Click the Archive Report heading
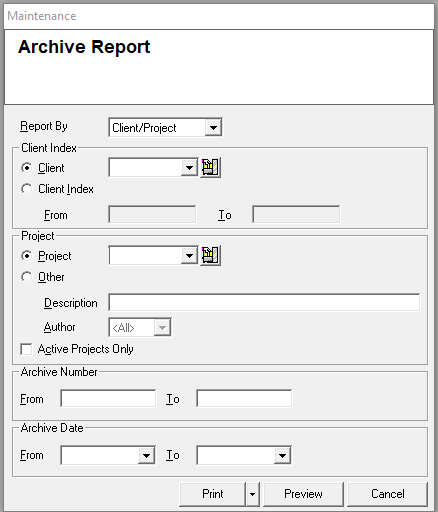Screen dimensions: 438x512 click(84, 47)
